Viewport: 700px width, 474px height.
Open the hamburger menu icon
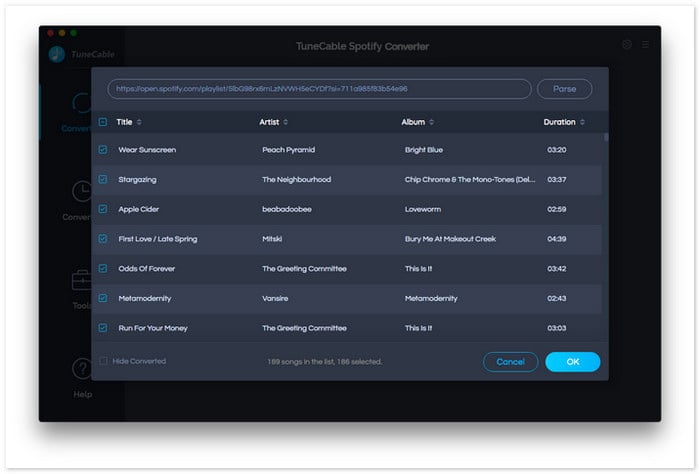coord(645,44)
